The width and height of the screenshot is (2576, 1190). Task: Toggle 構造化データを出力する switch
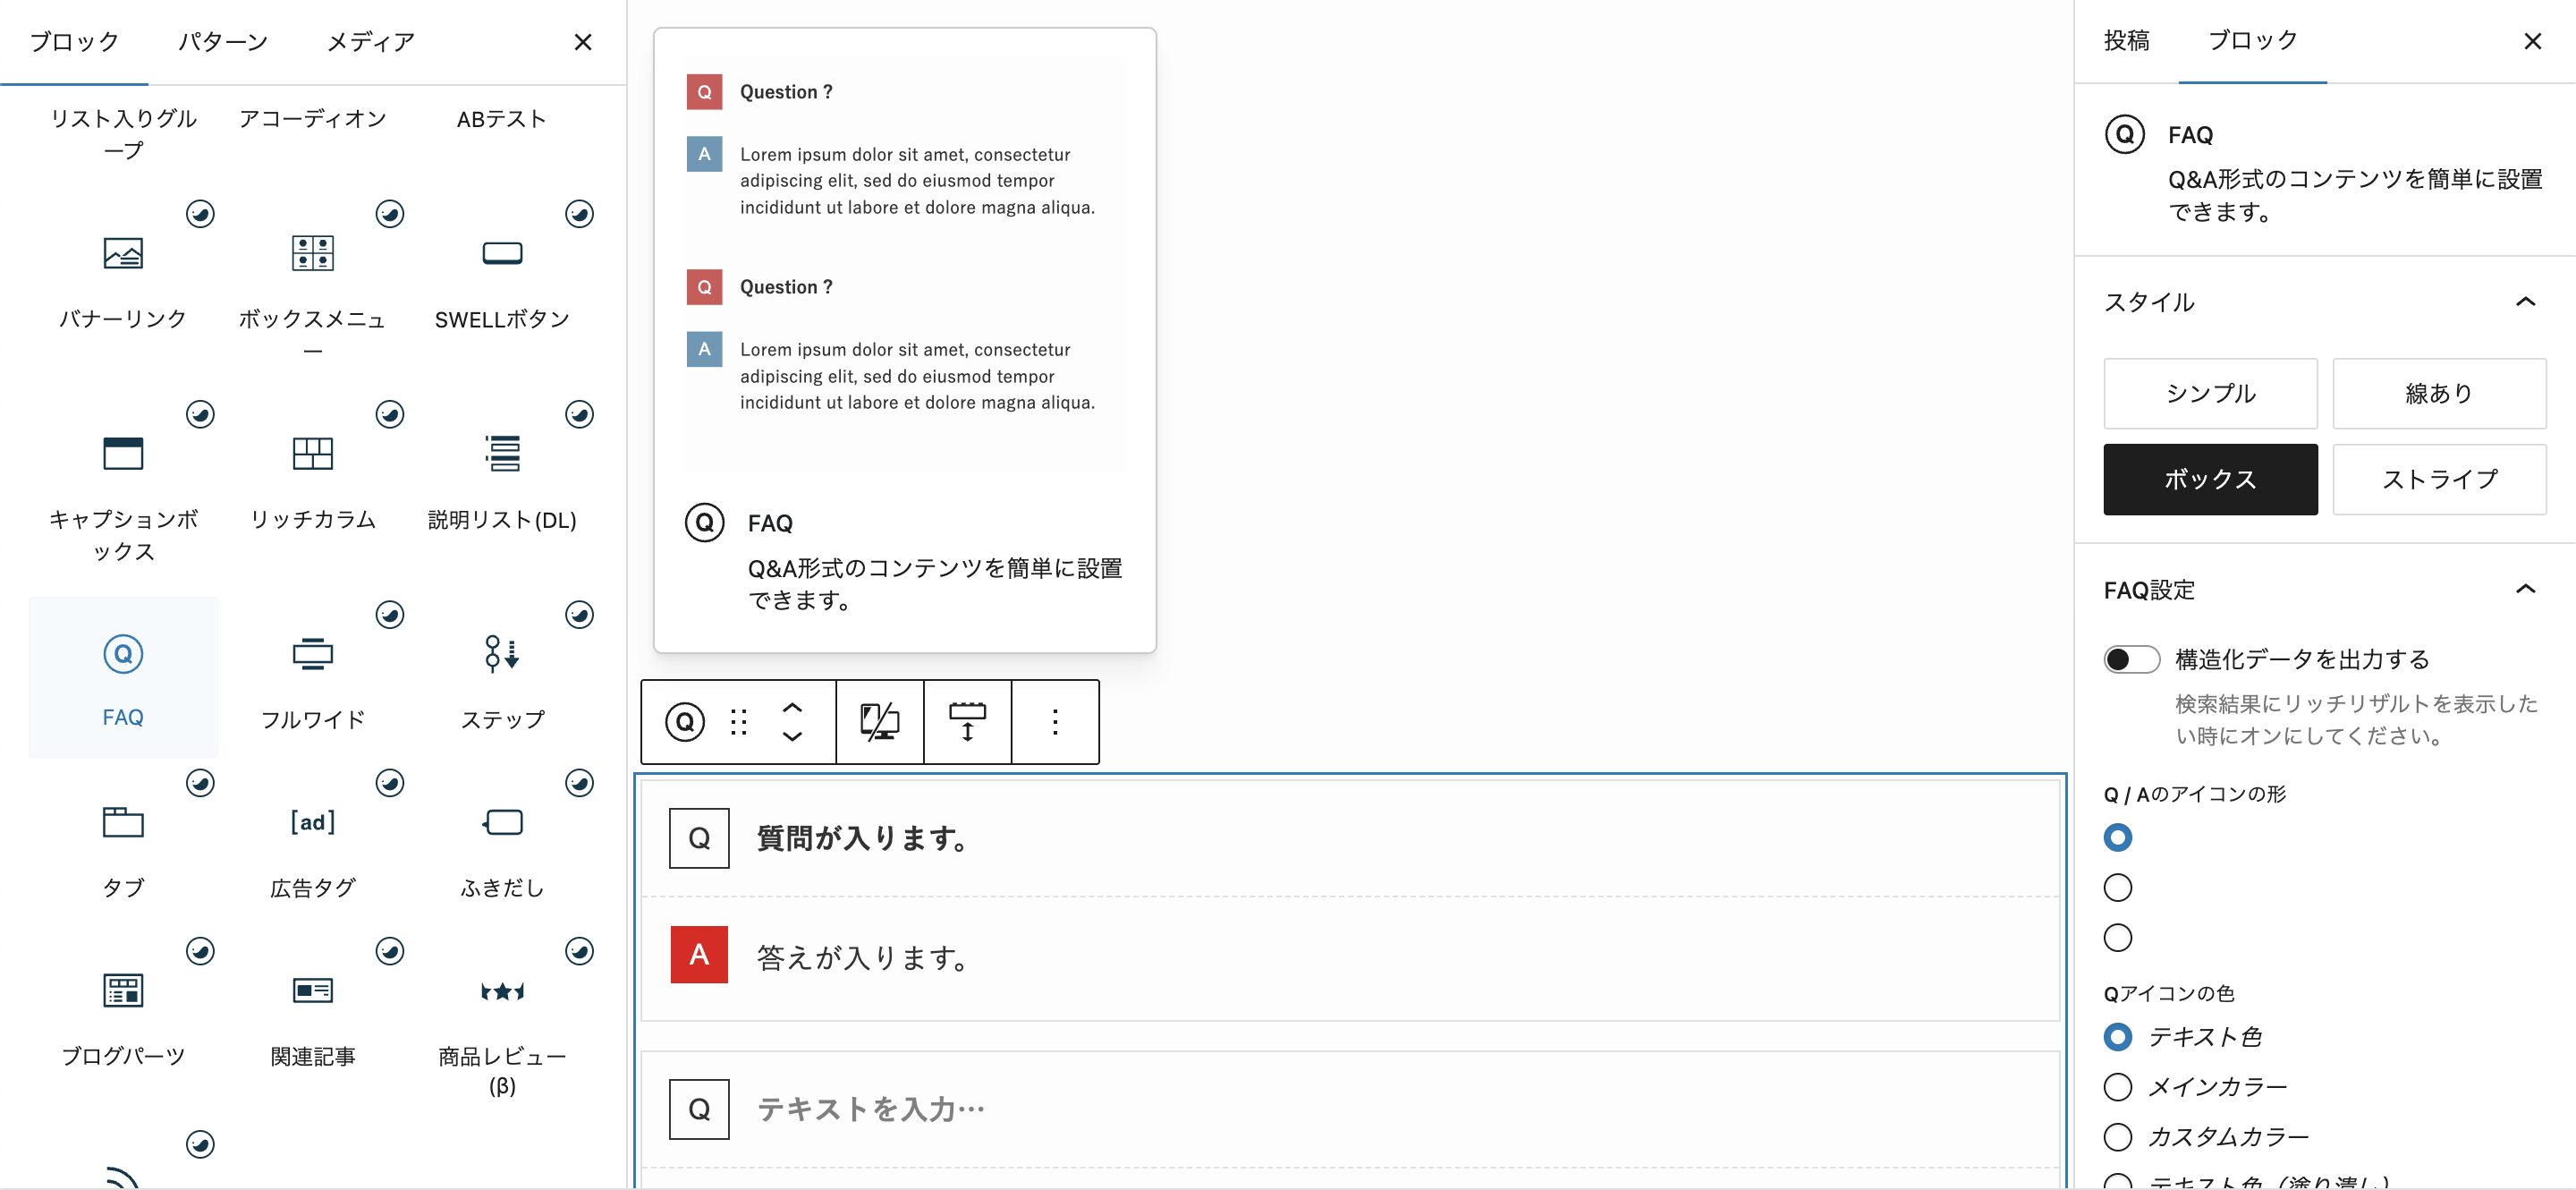(x=2131, y=659)
